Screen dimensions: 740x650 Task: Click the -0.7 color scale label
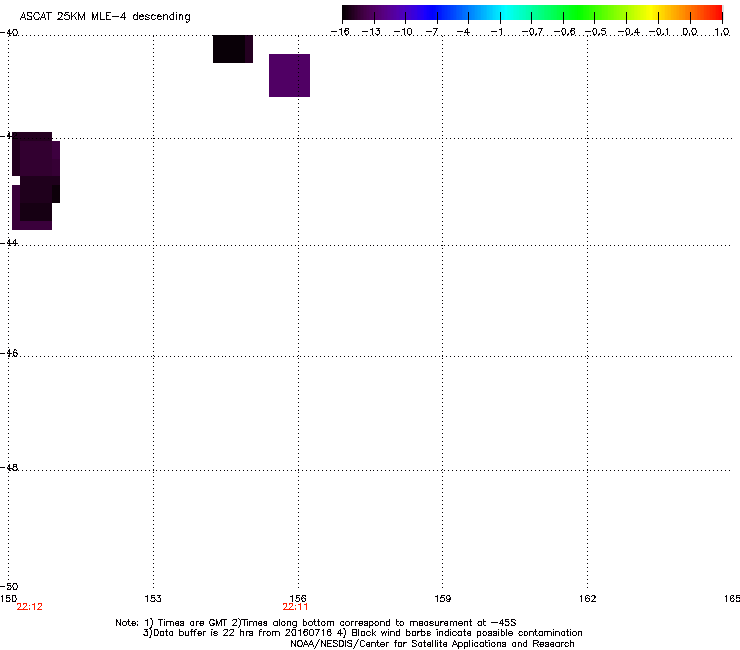[532, 32]
